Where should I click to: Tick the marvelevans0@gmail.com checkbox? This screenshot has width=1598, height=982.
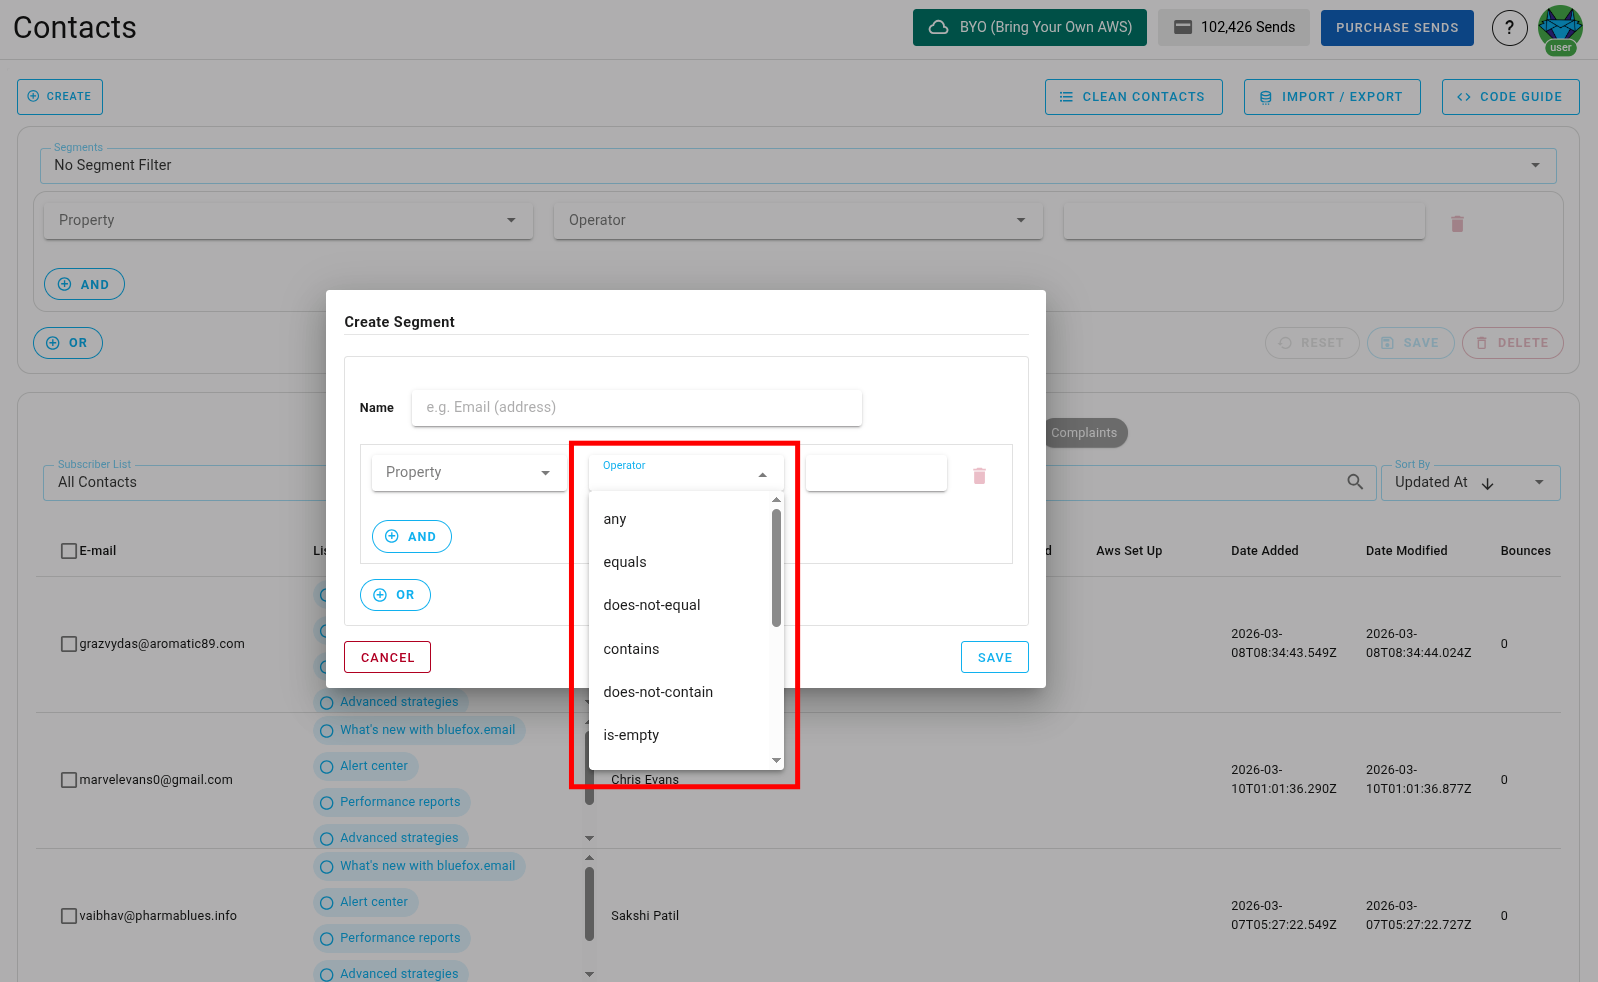click(69, 780)
